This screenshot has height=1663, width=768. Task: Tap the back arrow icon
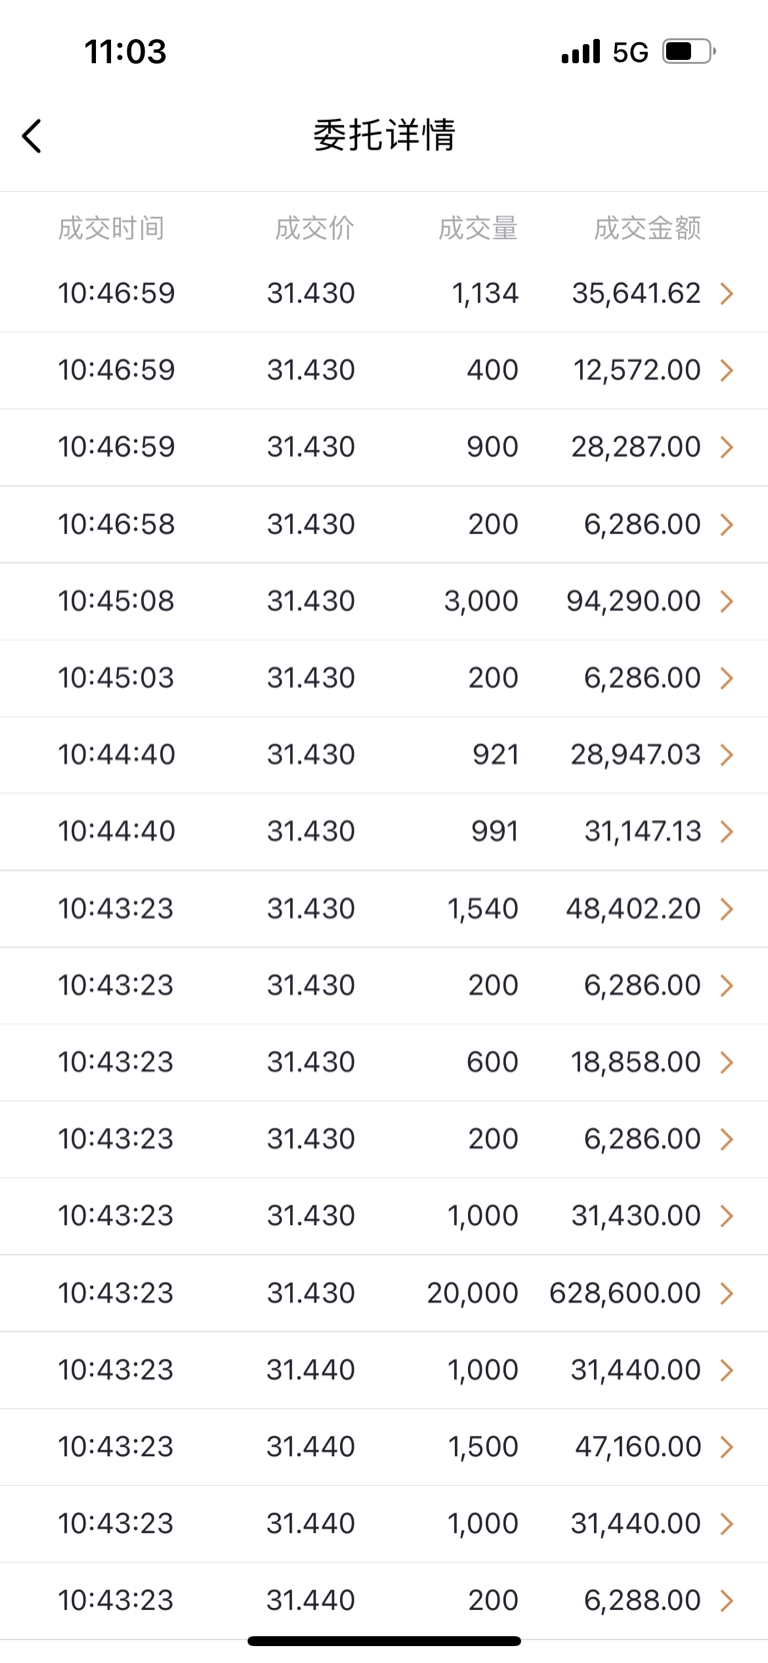click(32, 136)
